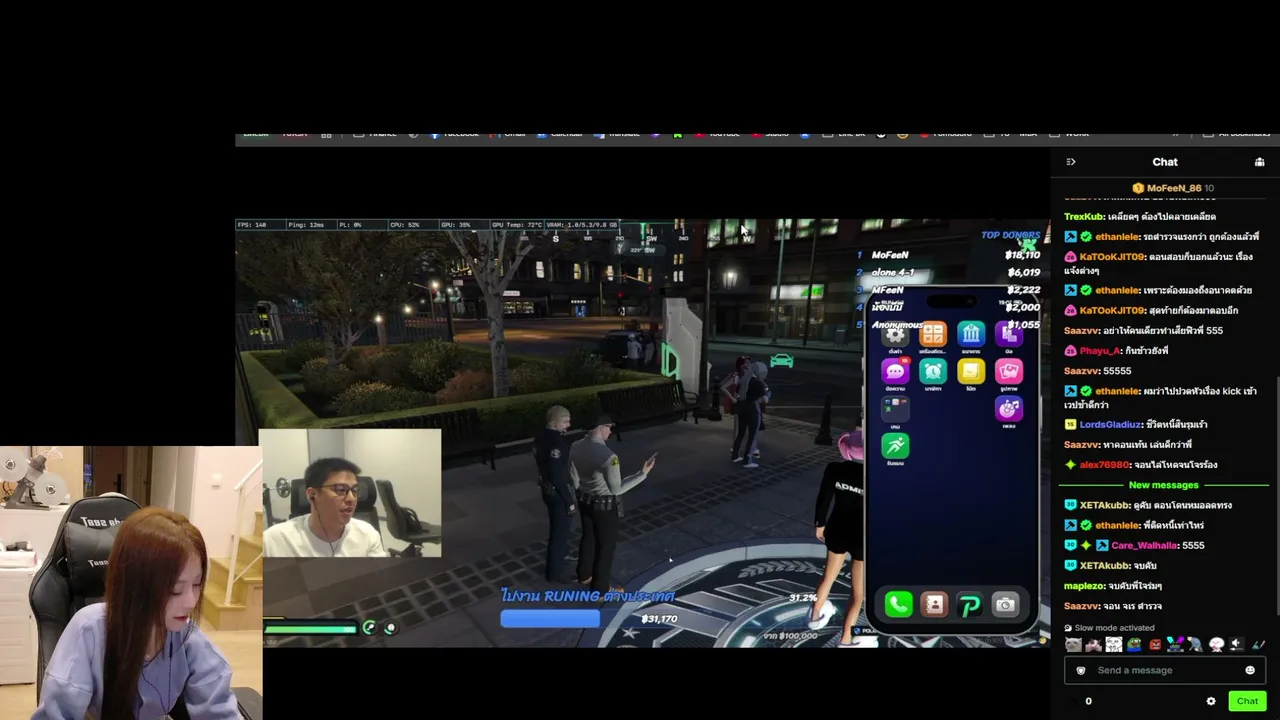The height and width of the screenshot is (720, 1280).
Task: Click the "$18,110" top donor amount
Action: [x=1022, y=255]
